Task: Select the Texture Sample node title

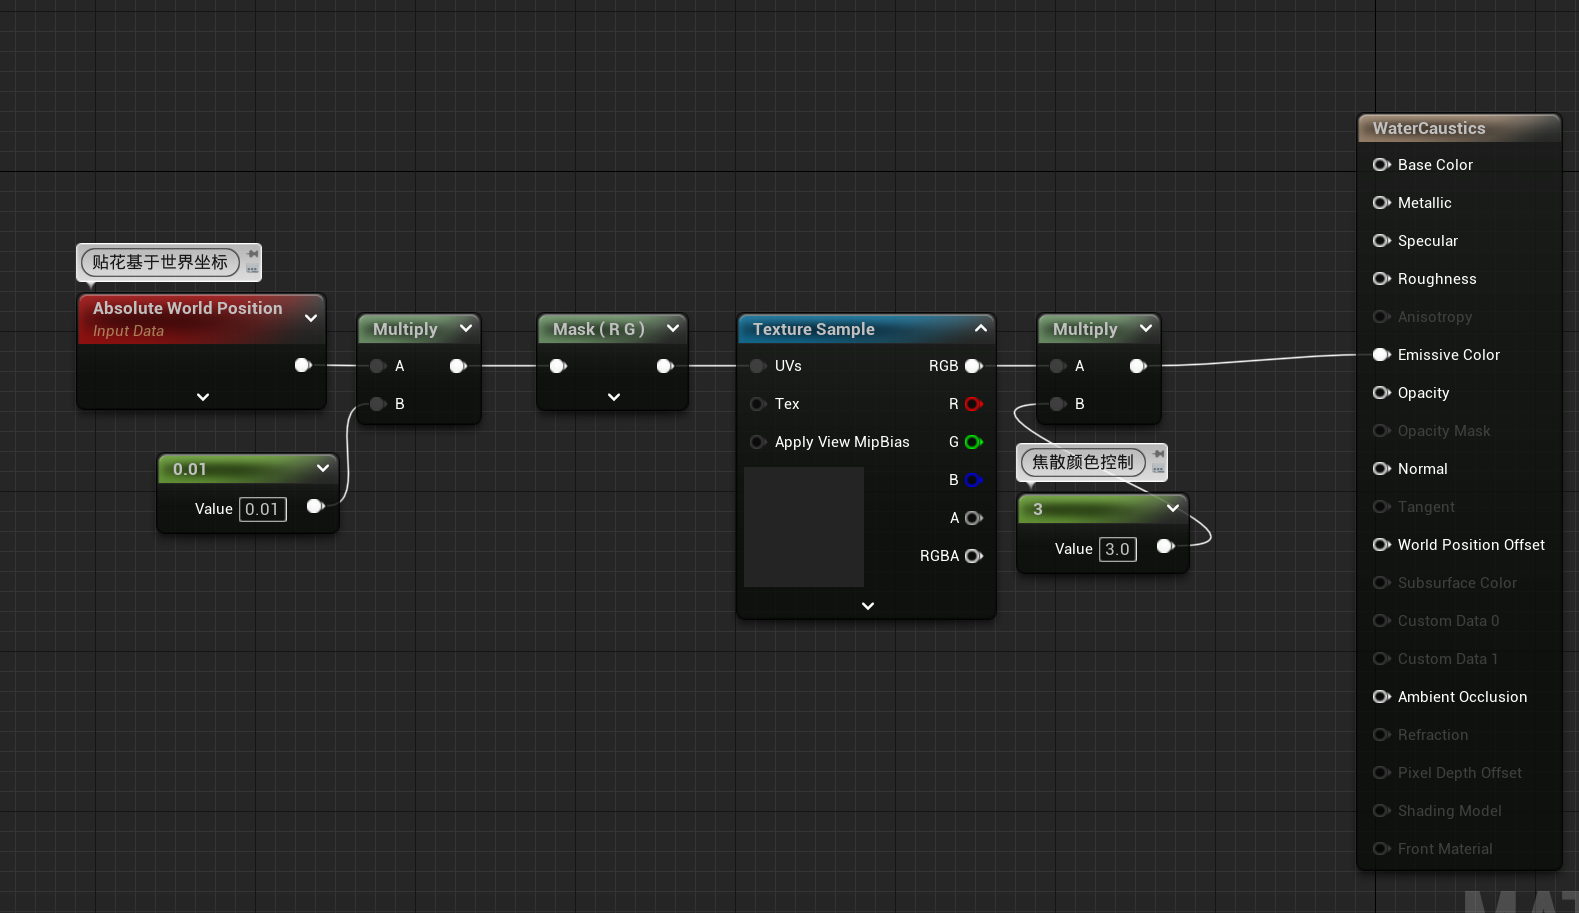Action: click(x=813, y=329)
